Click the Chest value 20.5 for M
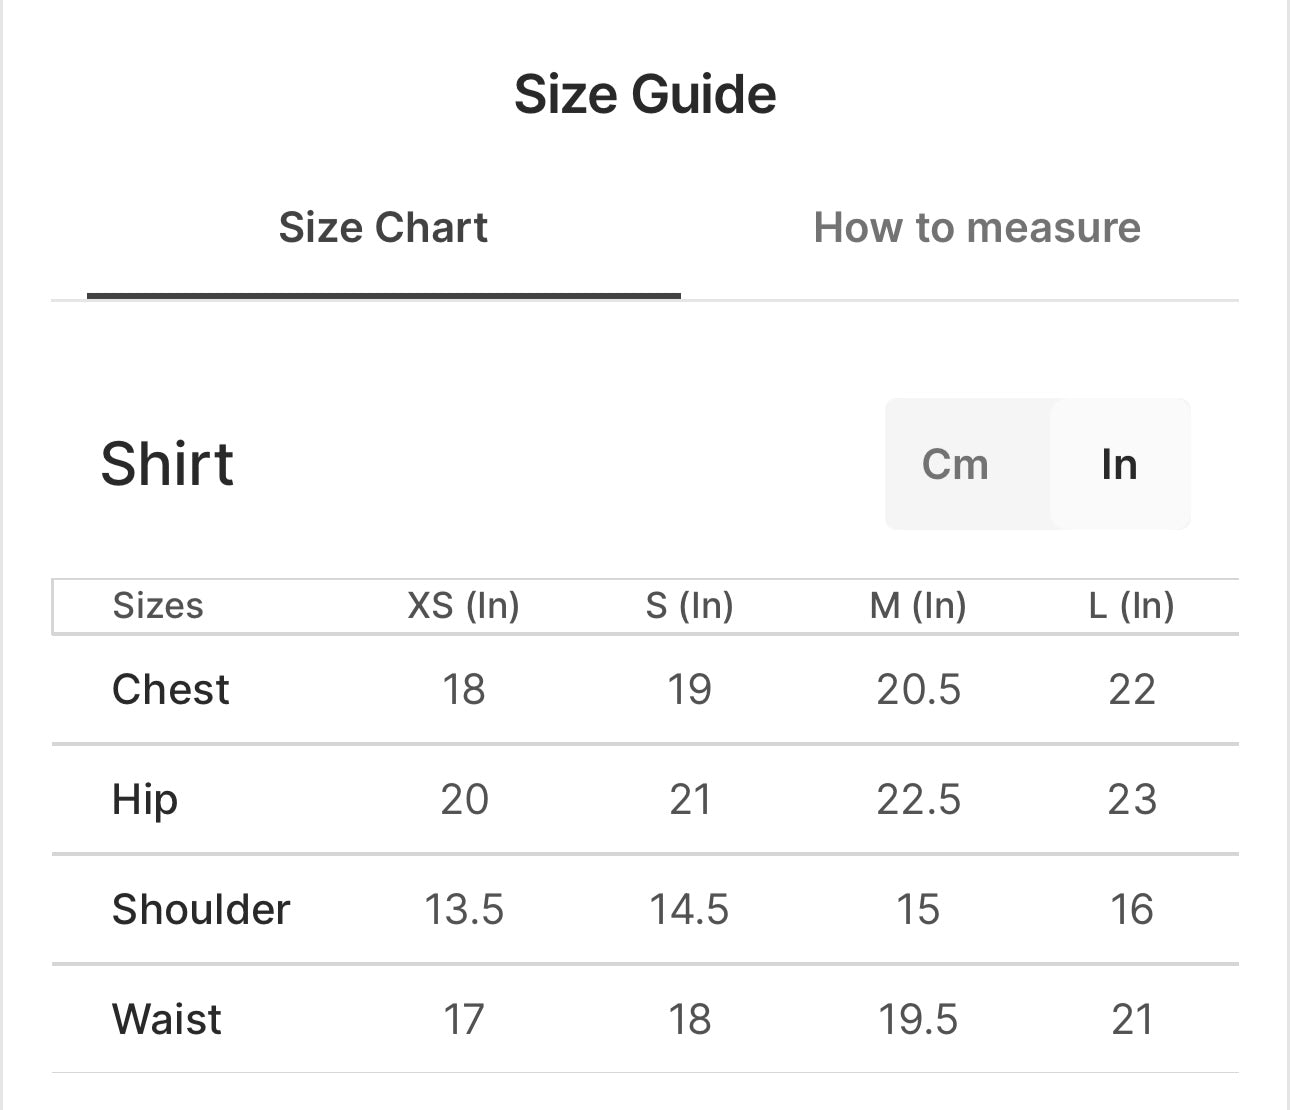The width and height of the screenshot is (1290, 1110). pyautogui.click(x=918, y=690)
